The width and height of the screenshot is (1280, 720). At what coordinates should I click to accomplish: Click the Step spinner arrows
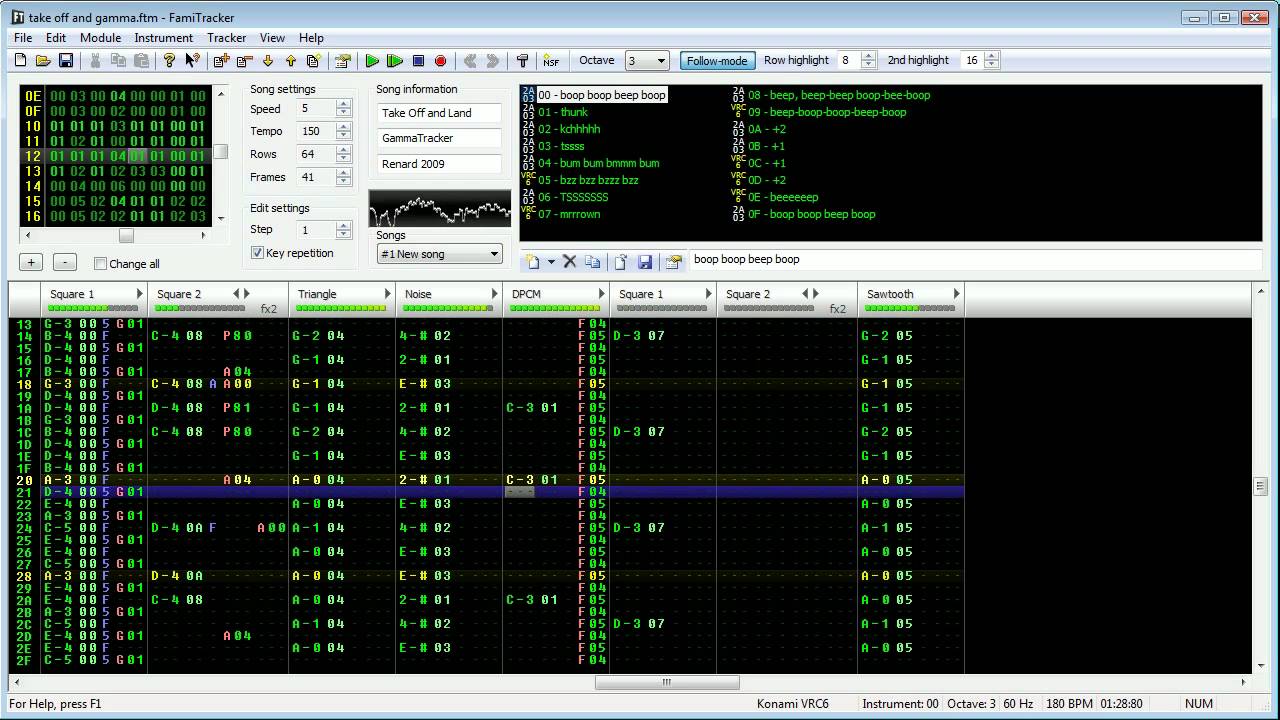344,231
